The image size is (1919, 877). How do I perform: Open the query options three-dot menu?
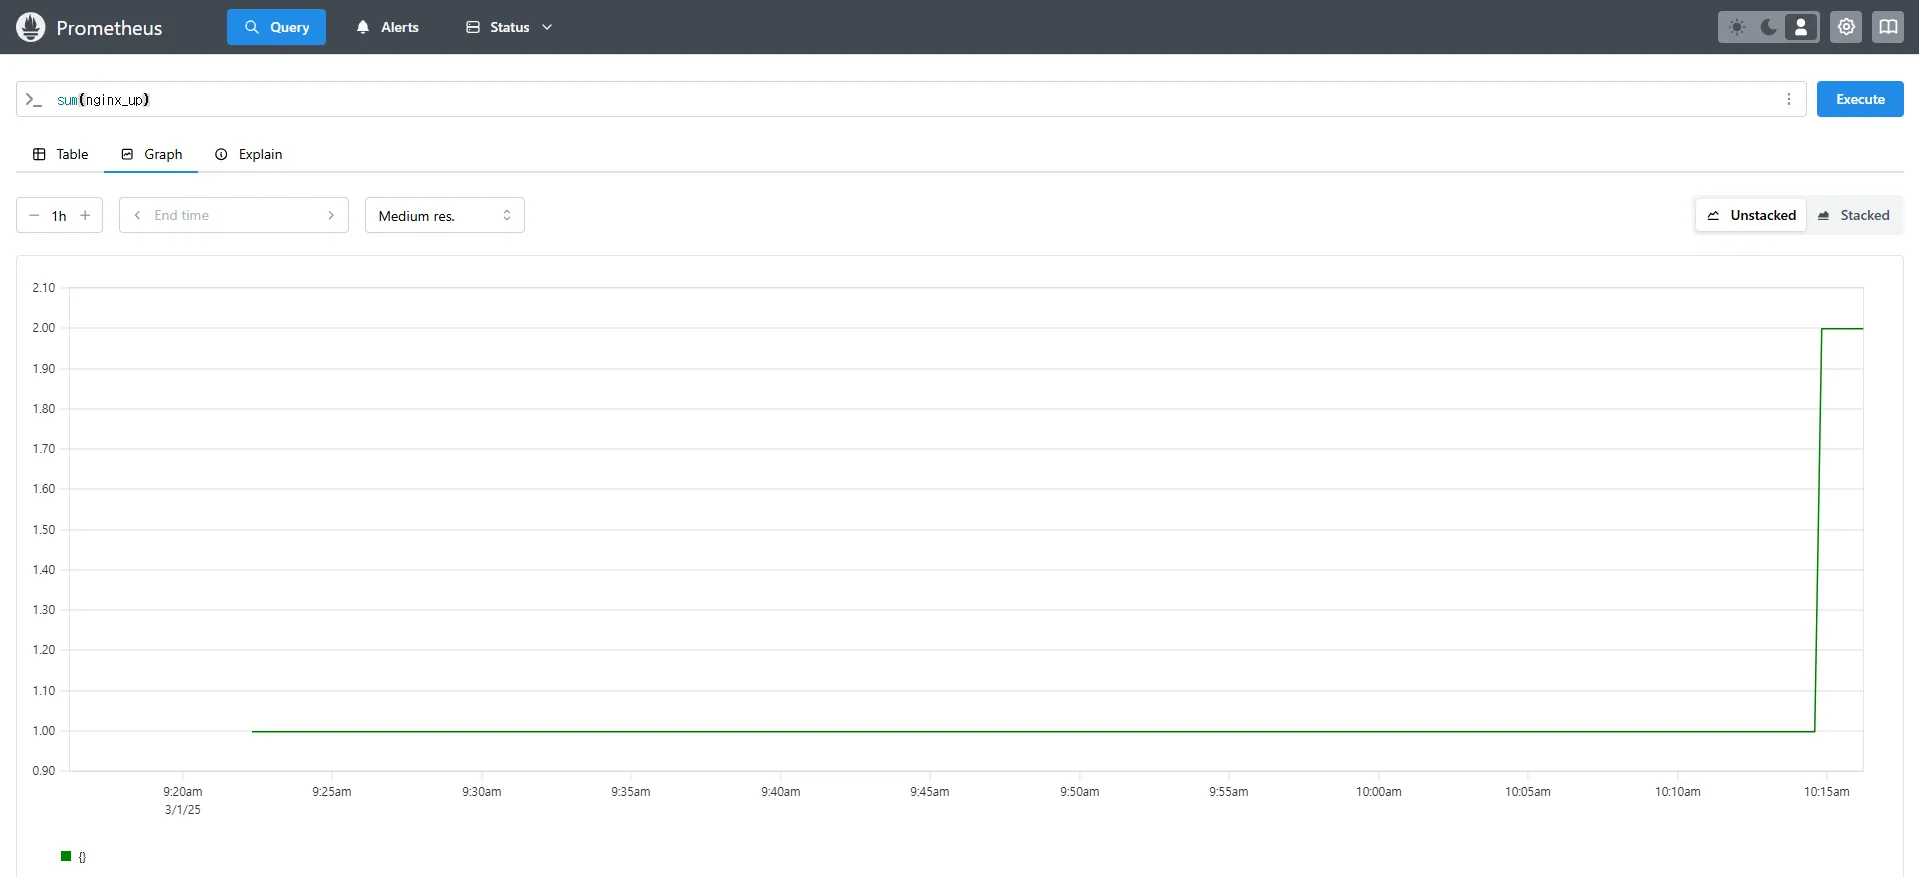(1789, 99)
